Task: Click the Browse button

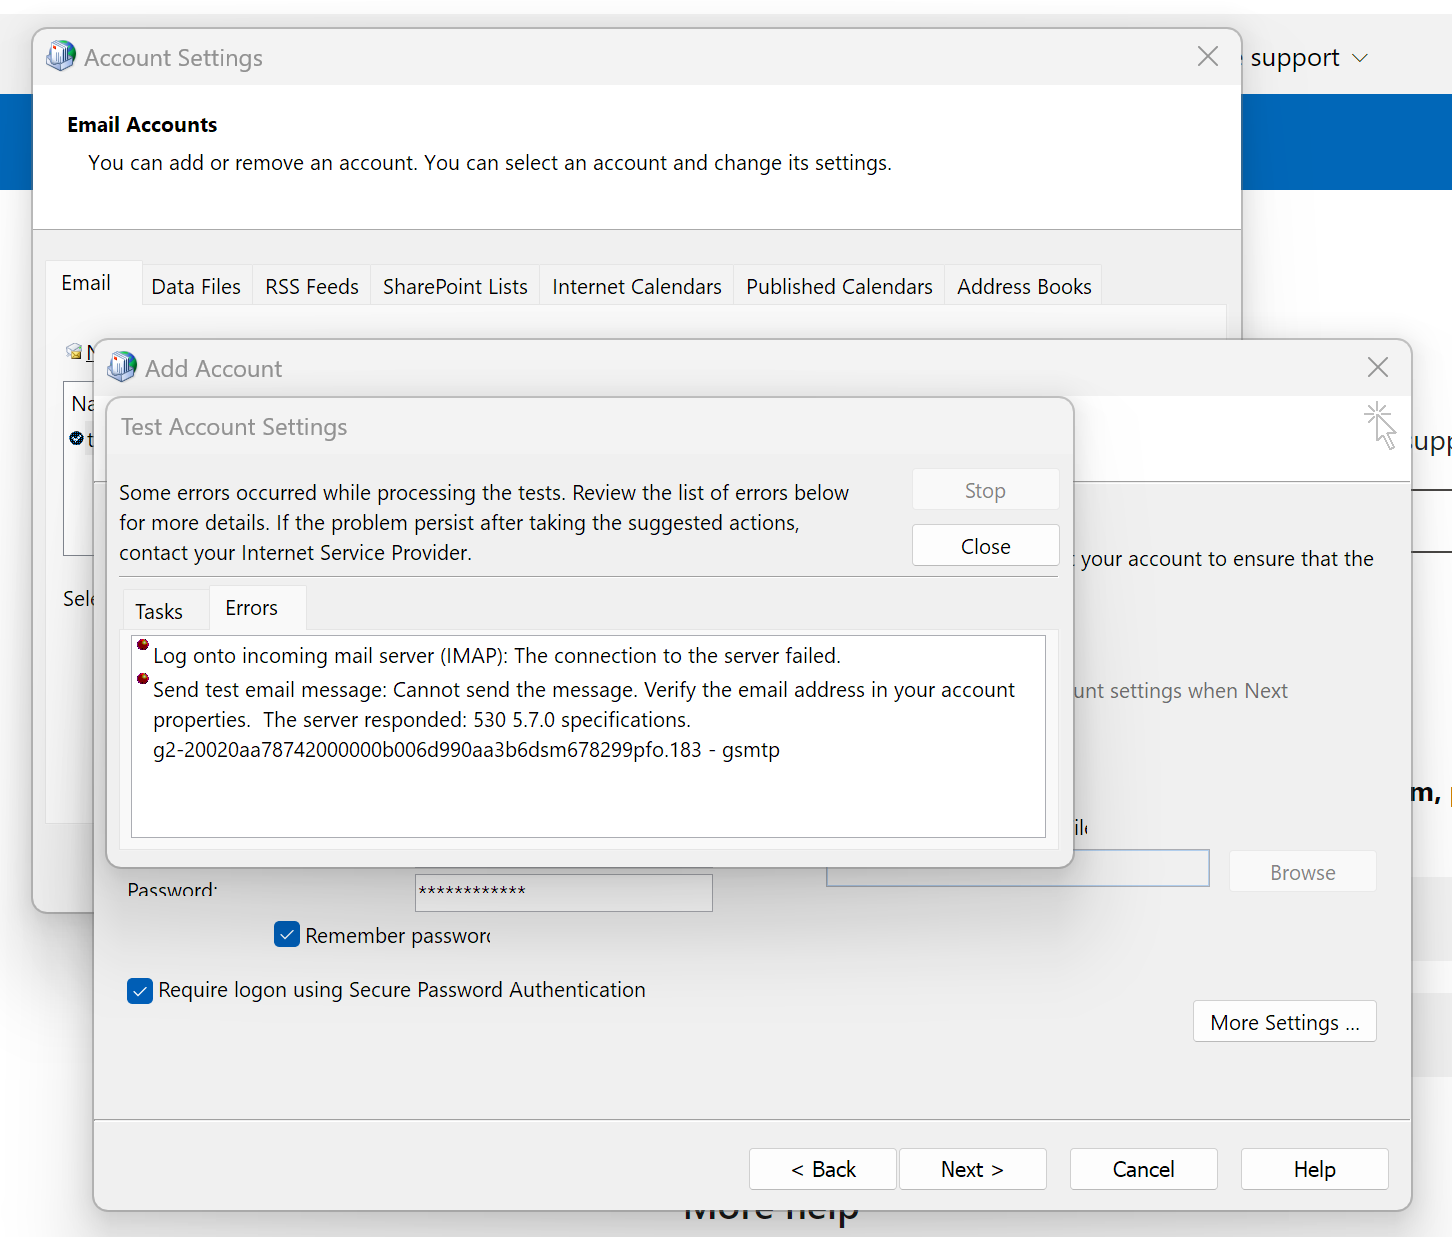Action: 1302,872
